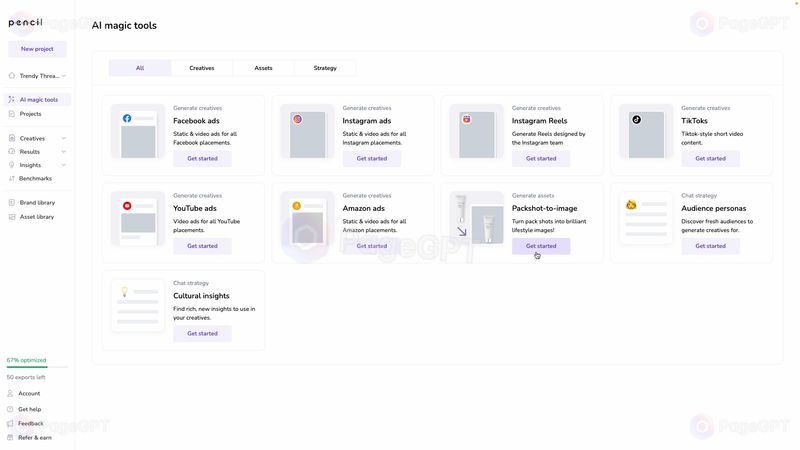Screen dimensions: 800x450
Task: Open Benchmarks in the sidebar
Action: click(x=35, y=179)
